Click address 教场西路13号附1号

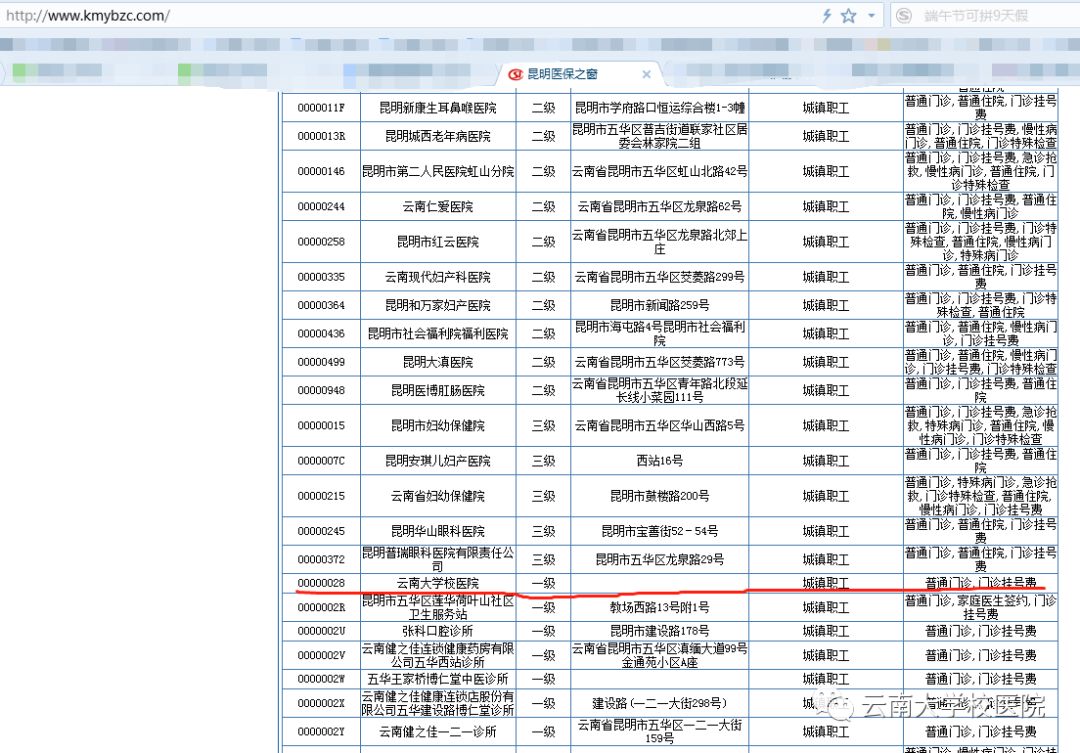(660, 607)
